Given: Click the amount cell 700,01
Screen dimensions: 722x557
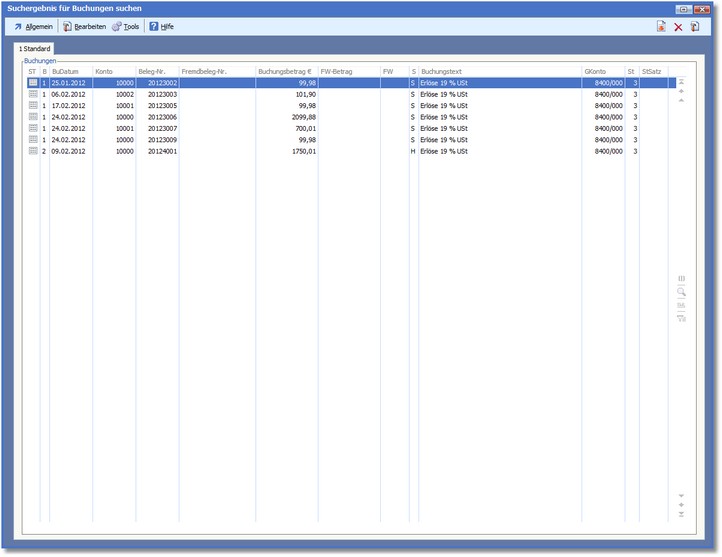Looking at the screenshot, I should click(x=286, y=129).
